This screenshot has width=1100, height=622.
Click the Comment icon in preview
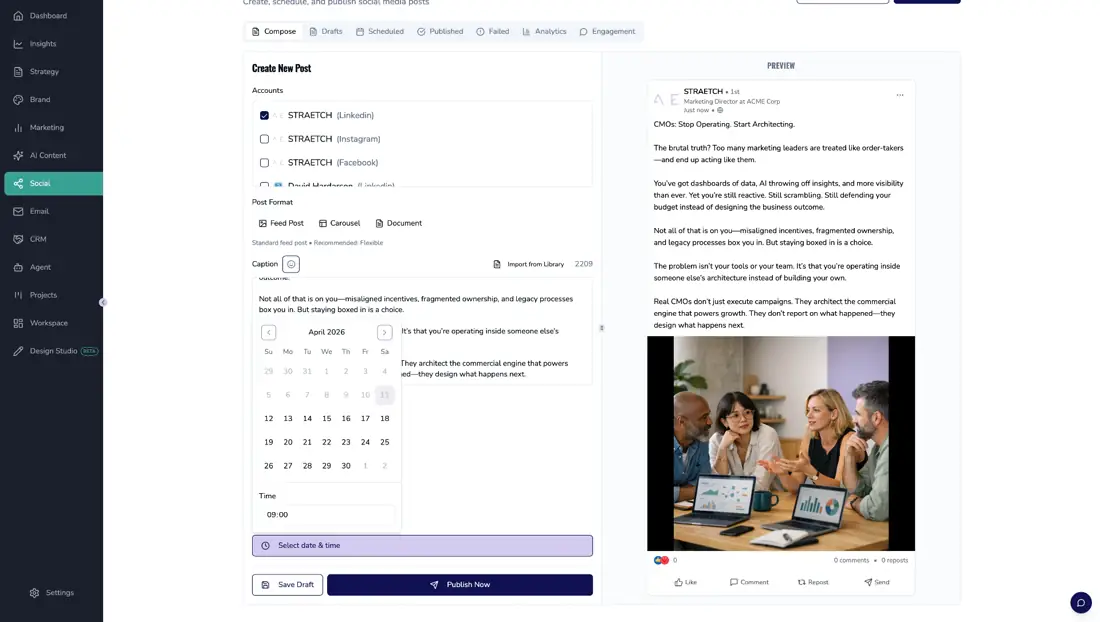(x=734, y=582)
